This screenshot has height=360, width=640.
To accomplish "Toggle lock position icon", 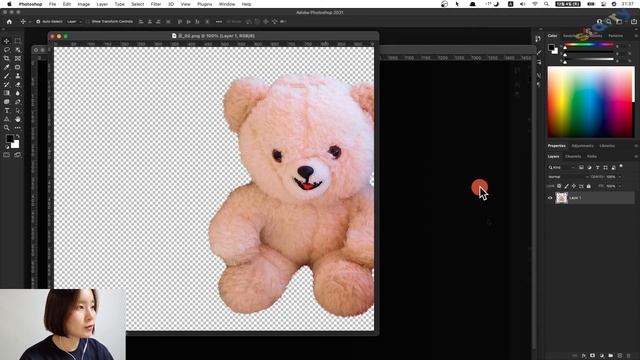I will point(573,186).
